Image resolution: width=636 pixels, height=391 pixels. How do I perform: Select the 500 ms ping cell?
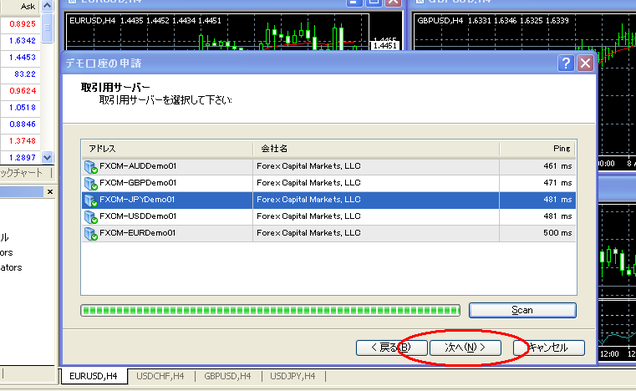(x=537, y=233)
